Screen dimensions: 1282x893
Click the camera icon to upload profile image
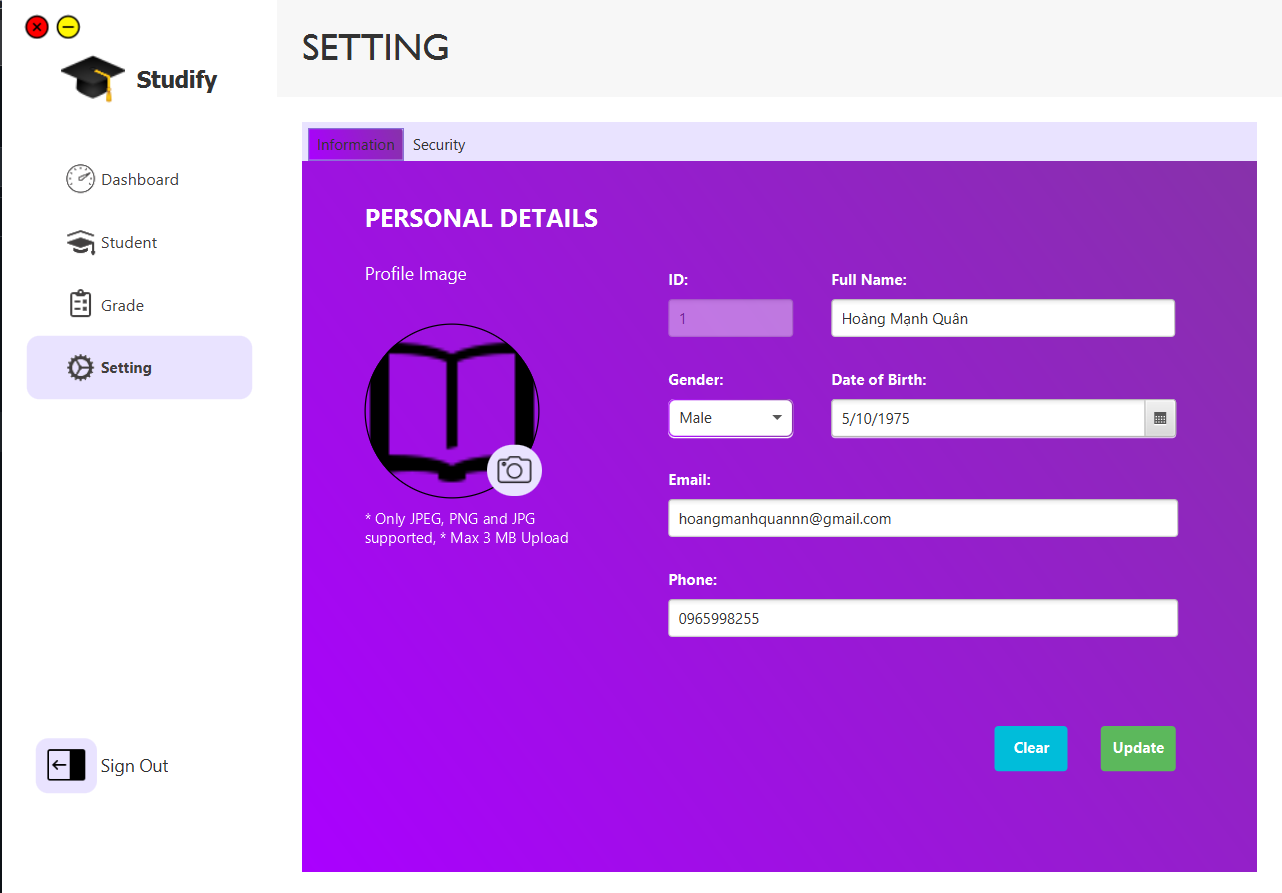[514, 469]
